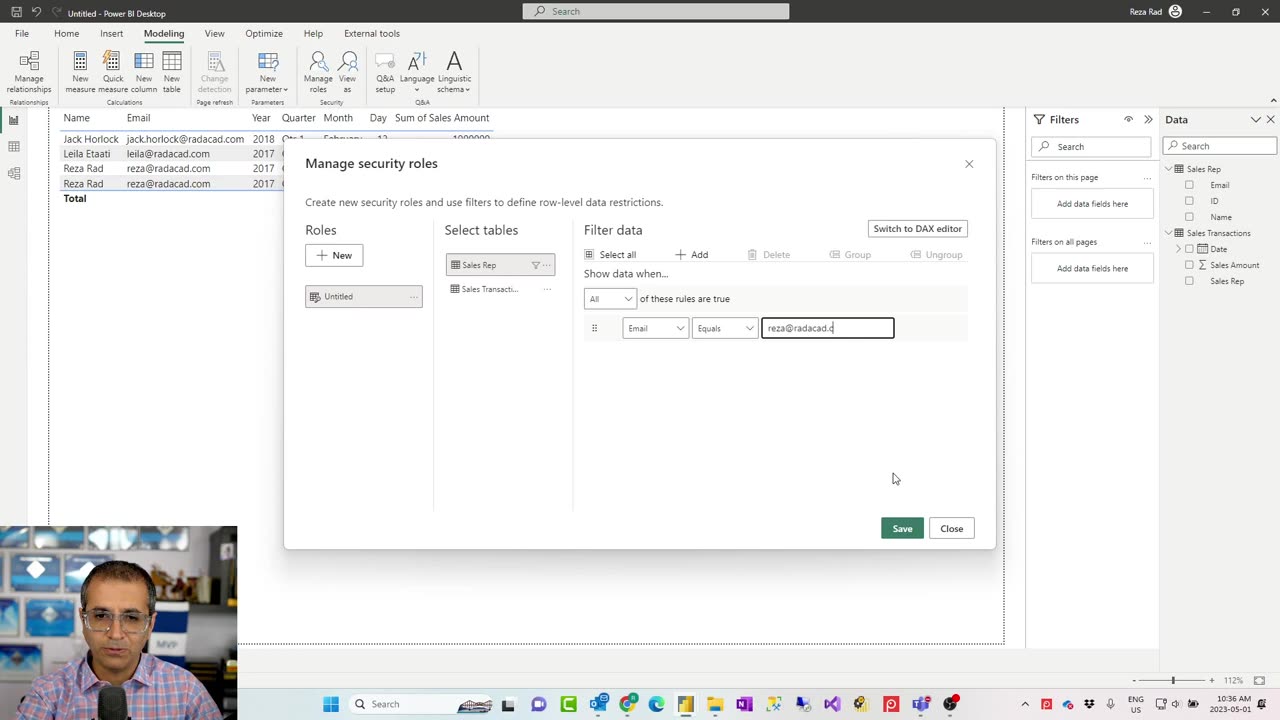
Task: Open Visual Studio from taskbar
Action: 832,704
